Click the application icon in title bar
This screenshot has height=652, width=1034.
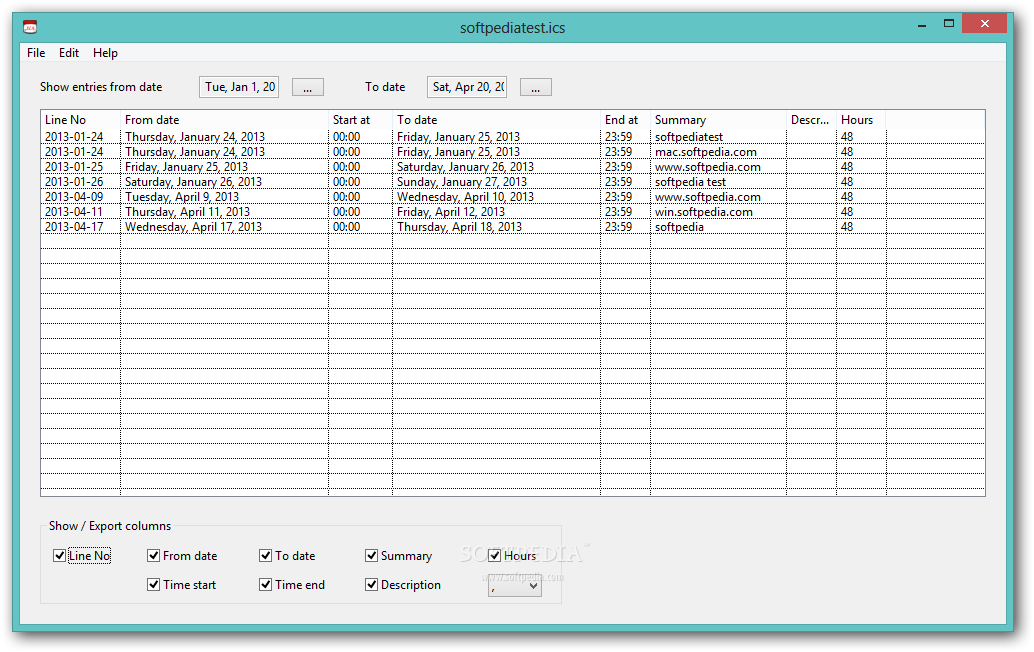(30, 27)
